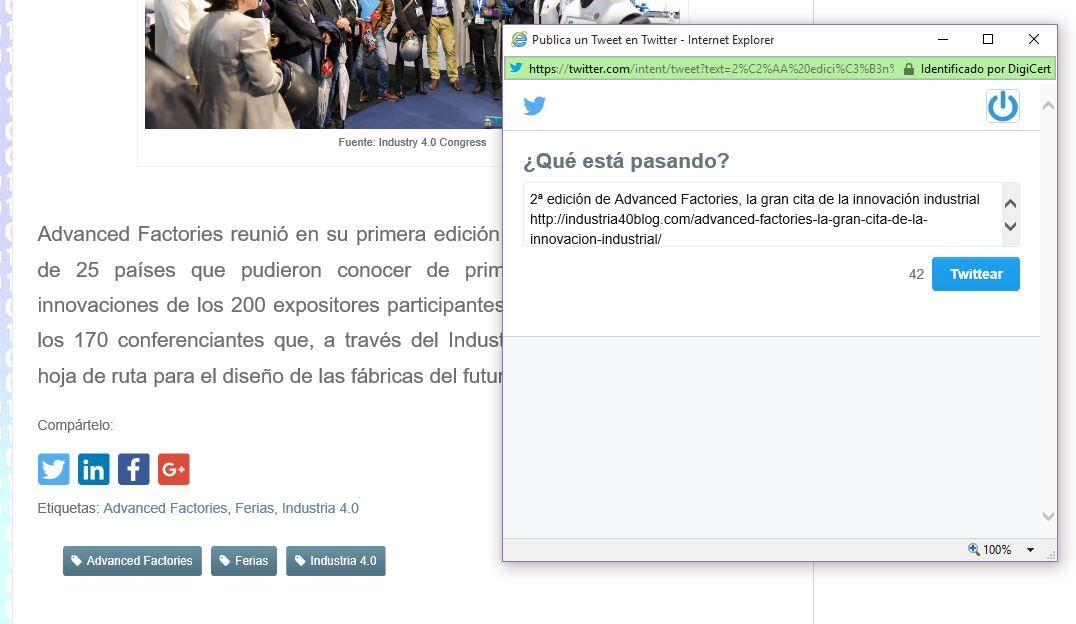The height and width of the screenshot is (624, 1076).
Task: Click the popup page scrollbar up arrow
Action: [1048, 106]
